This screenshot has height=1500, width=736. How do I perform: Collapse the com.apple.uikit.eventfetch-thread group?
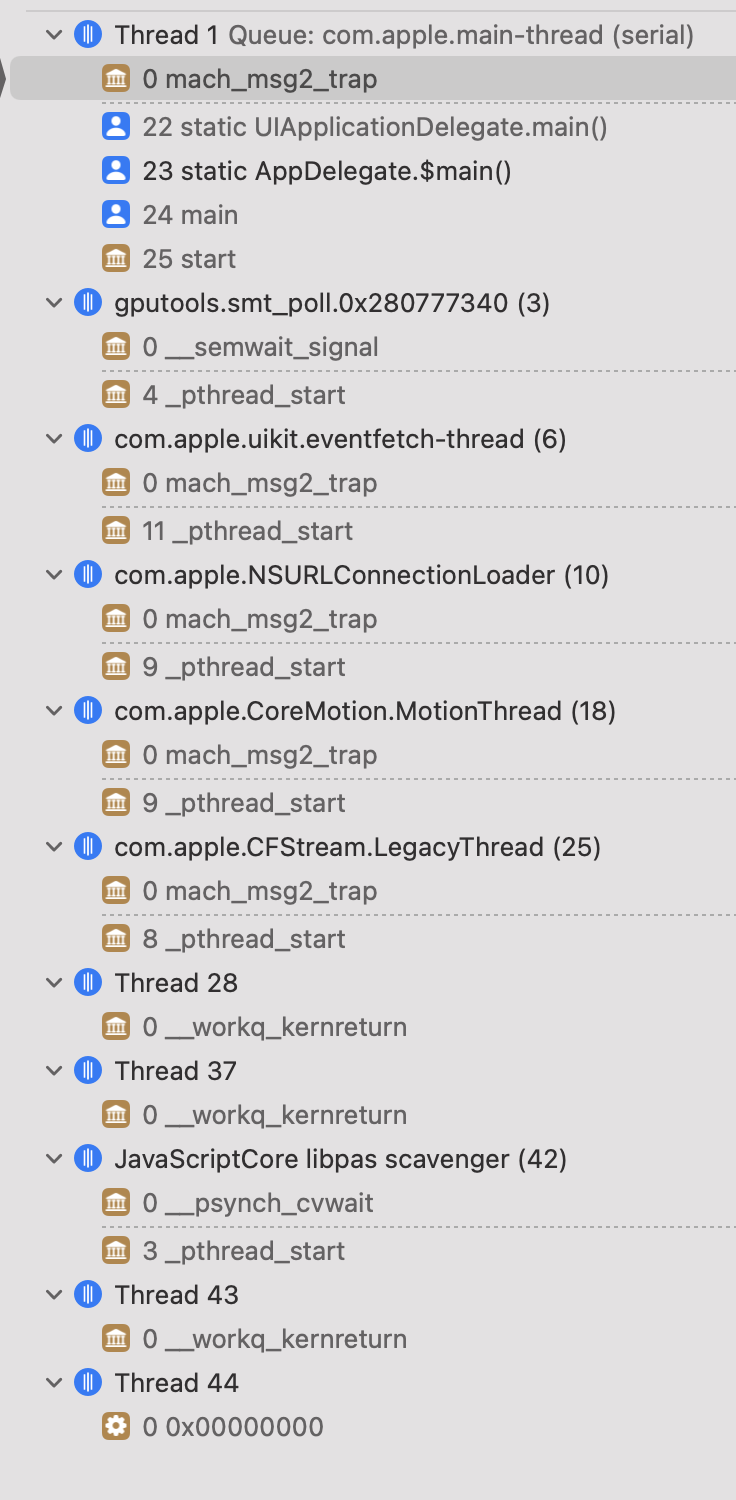click(54, 439)
